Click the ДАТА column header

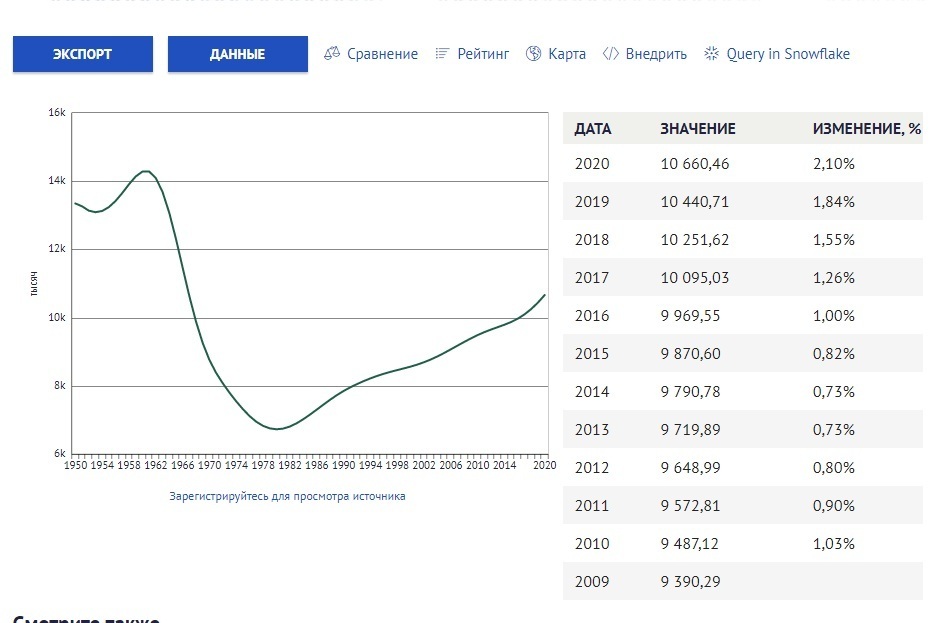[593, 129]
